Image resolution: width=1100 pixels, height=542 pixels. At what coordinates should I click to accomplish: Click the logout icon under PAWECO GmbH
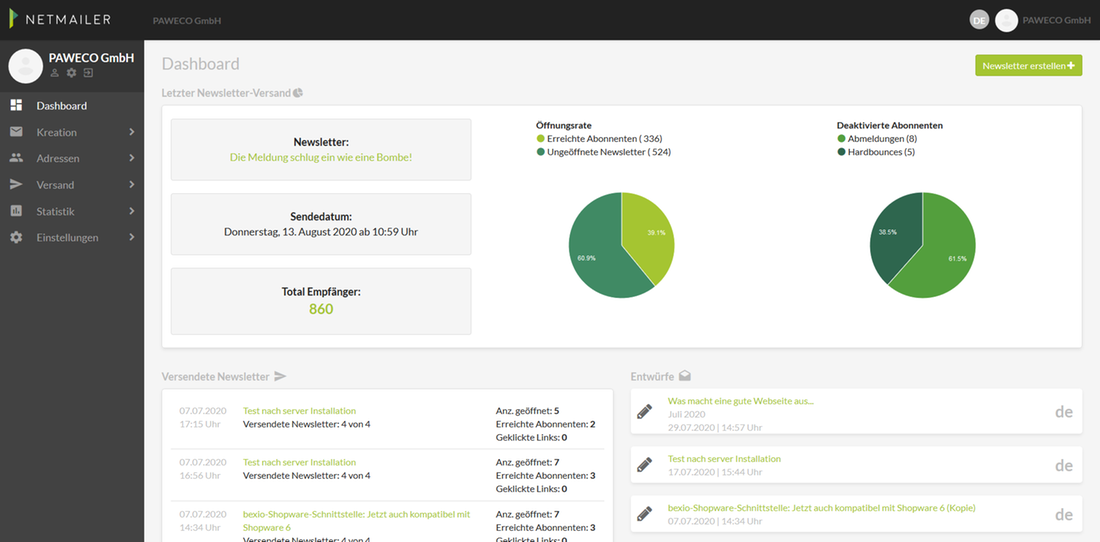pos(88,73)
